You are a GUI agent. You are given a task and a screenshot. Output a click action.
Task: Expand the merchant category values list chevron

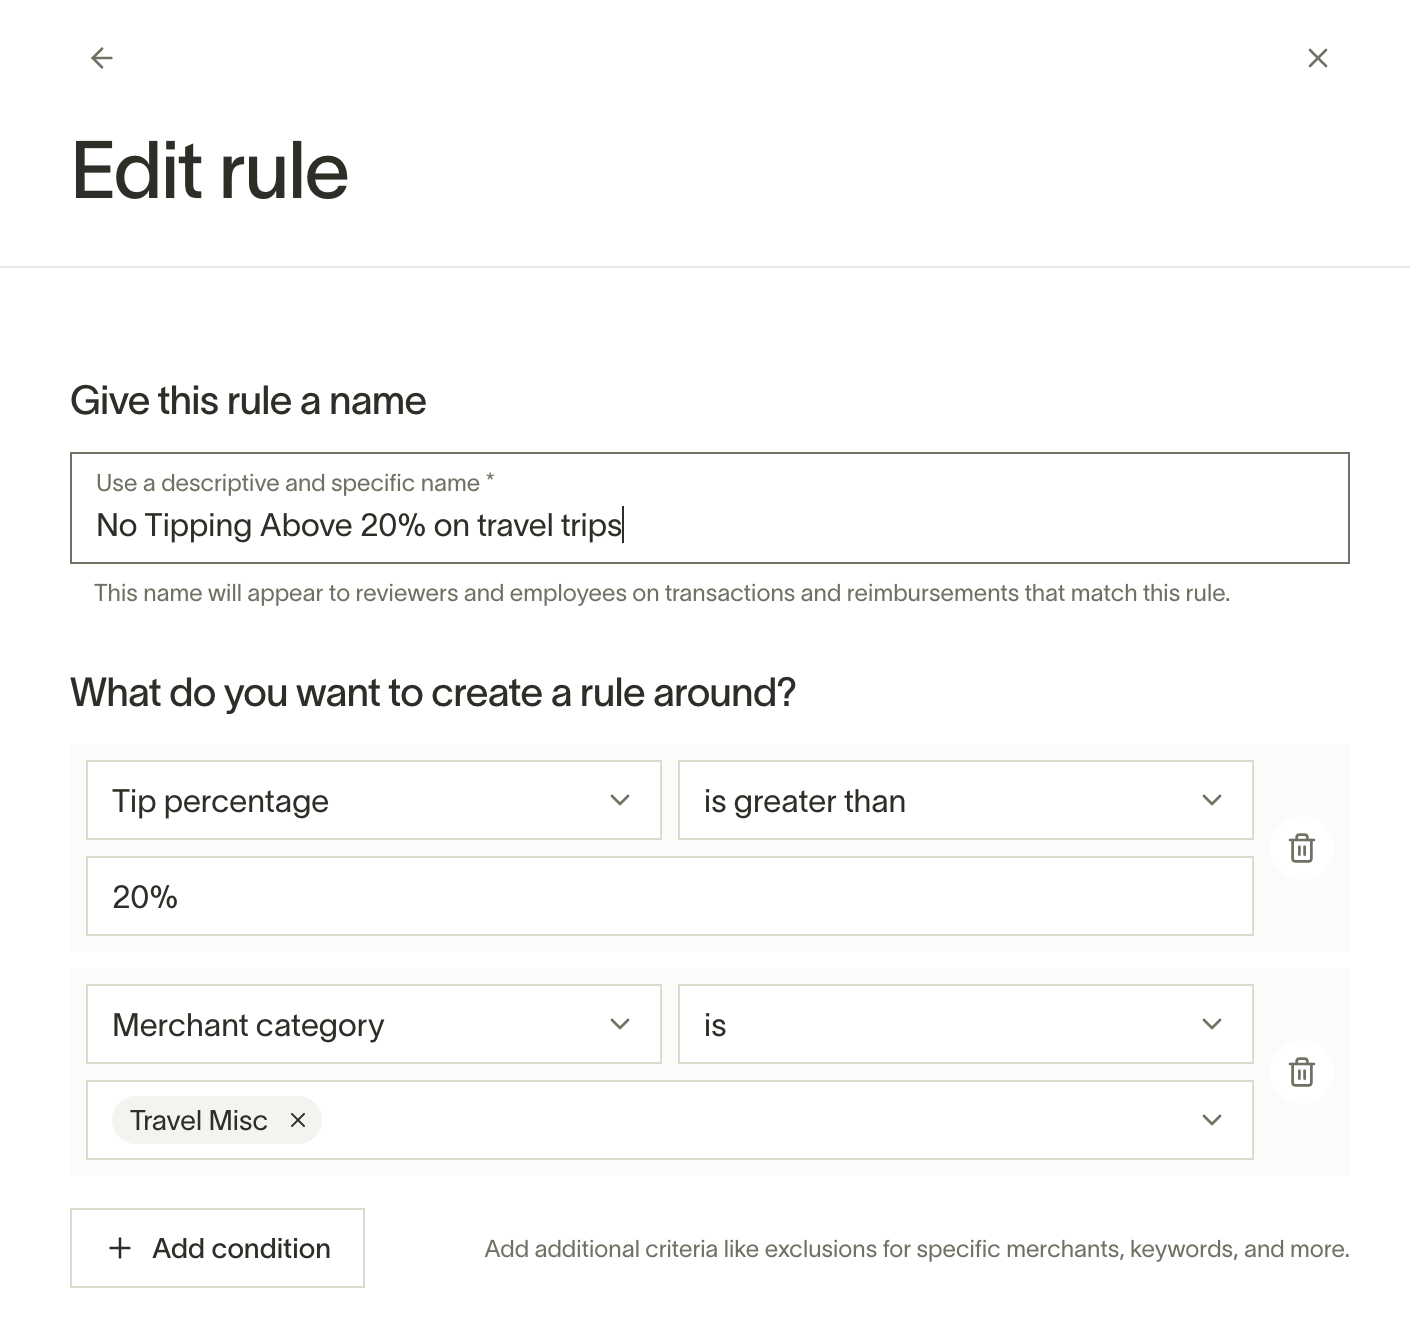[1212, 1120]
